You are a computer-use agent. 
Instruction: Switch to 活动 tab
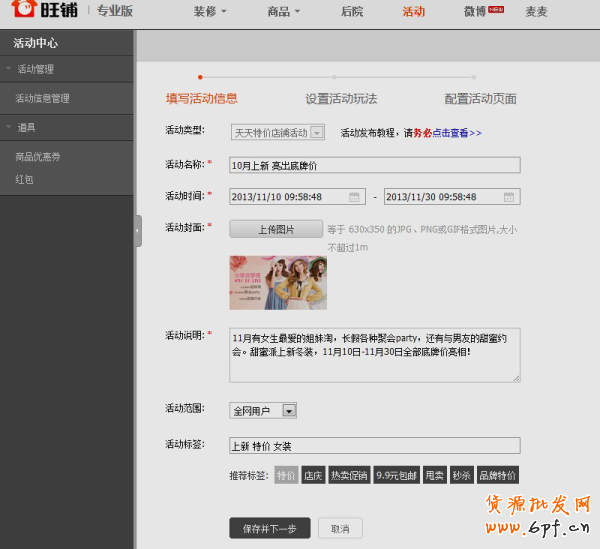[413, 12]
